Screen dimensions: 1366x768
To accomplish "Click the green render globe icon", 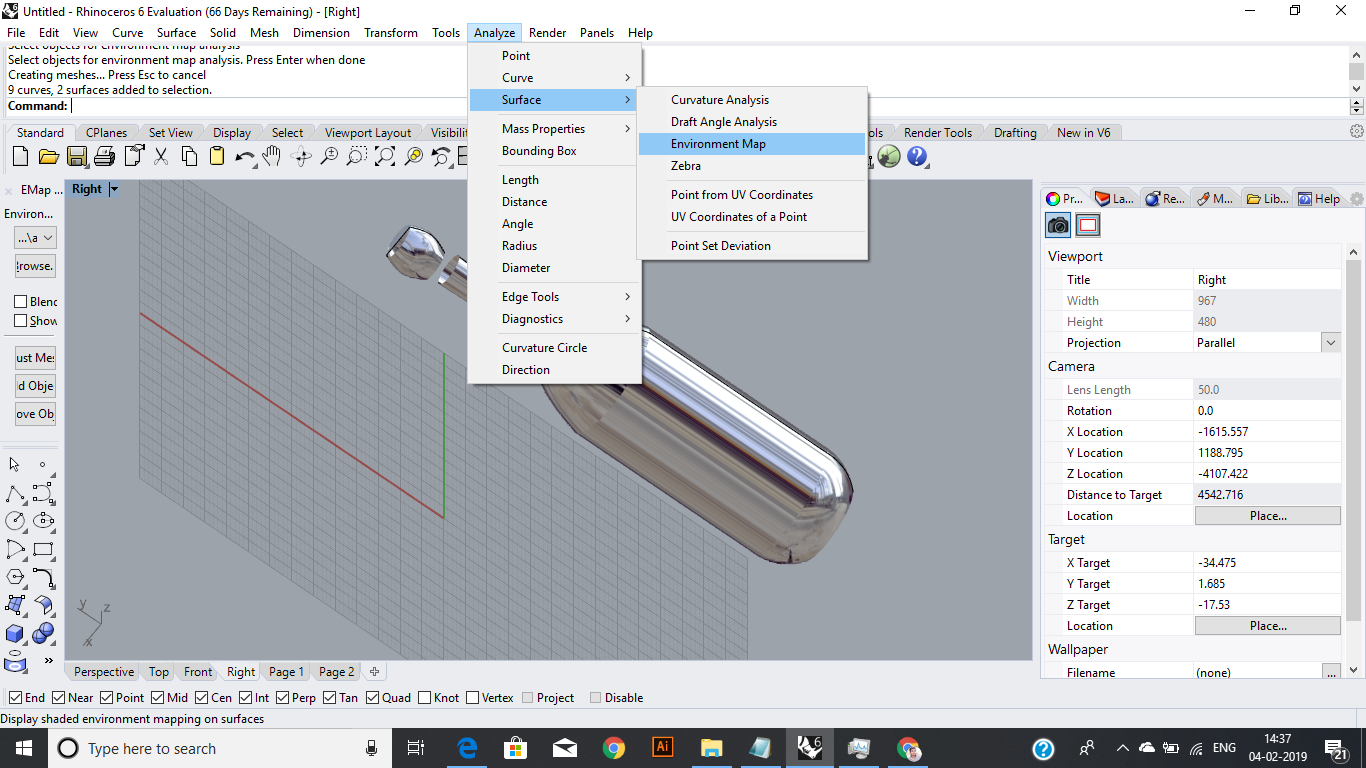I will click(889, 156).
